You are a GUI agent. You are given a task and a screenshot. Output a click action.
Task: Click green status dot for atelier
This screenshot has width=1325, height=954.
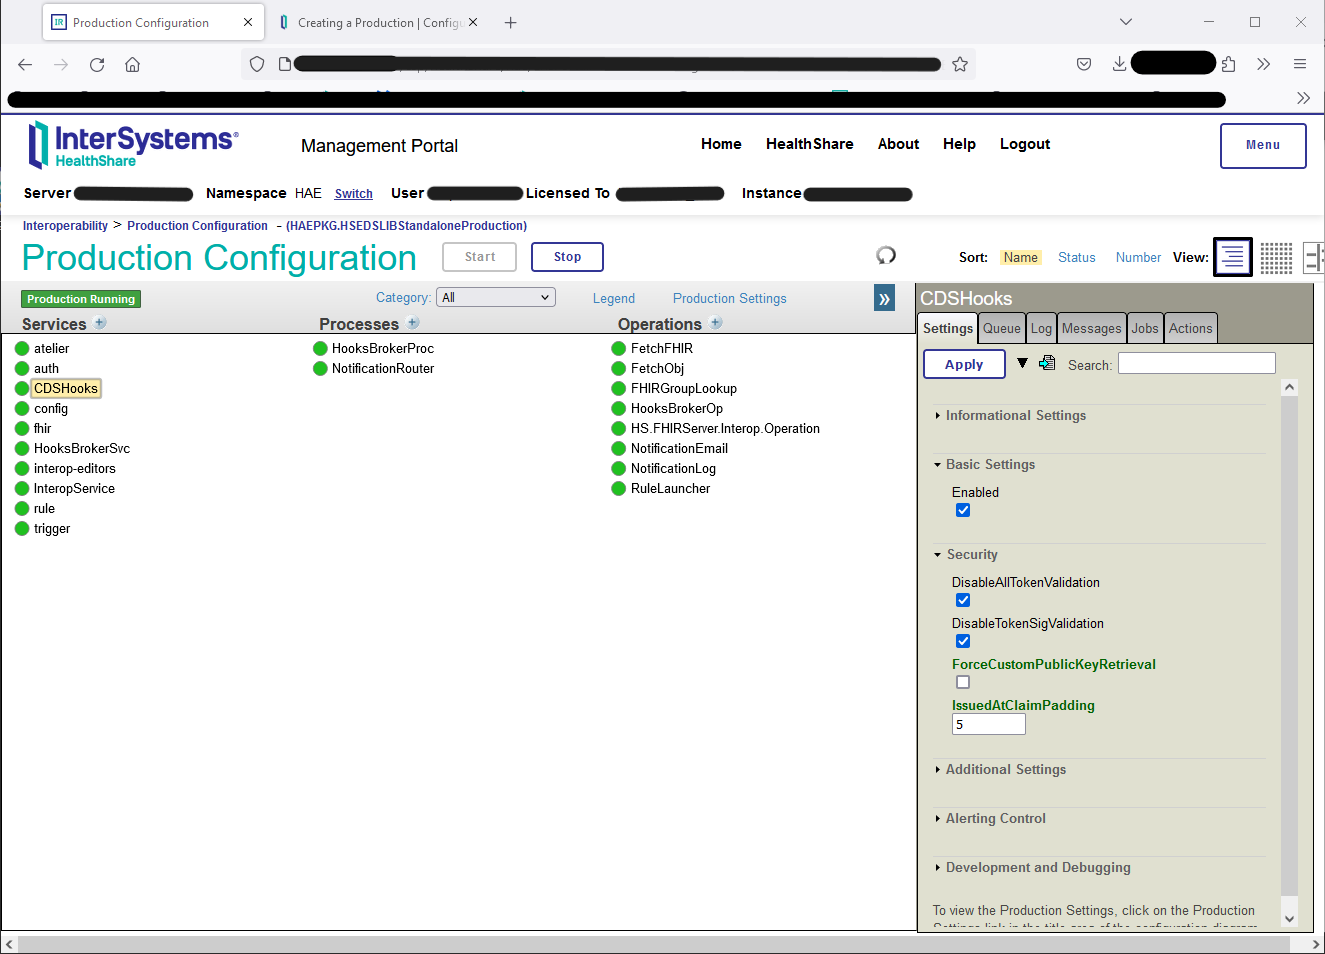(22, 349)
